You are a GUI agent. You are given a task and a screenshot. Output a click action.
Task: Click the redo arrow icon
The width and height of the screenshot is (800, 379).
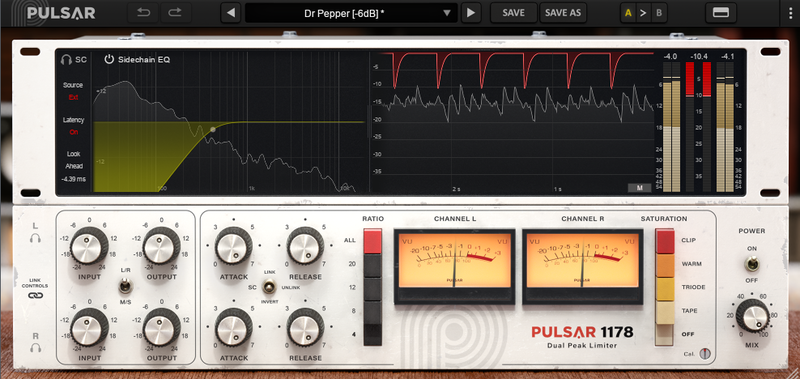(174, 13)
